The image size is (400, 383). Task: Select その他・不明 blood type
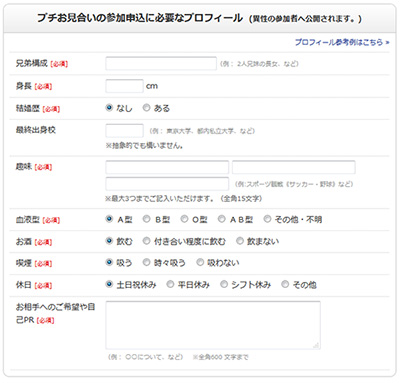pyautogui.click(x=267, y=219)
